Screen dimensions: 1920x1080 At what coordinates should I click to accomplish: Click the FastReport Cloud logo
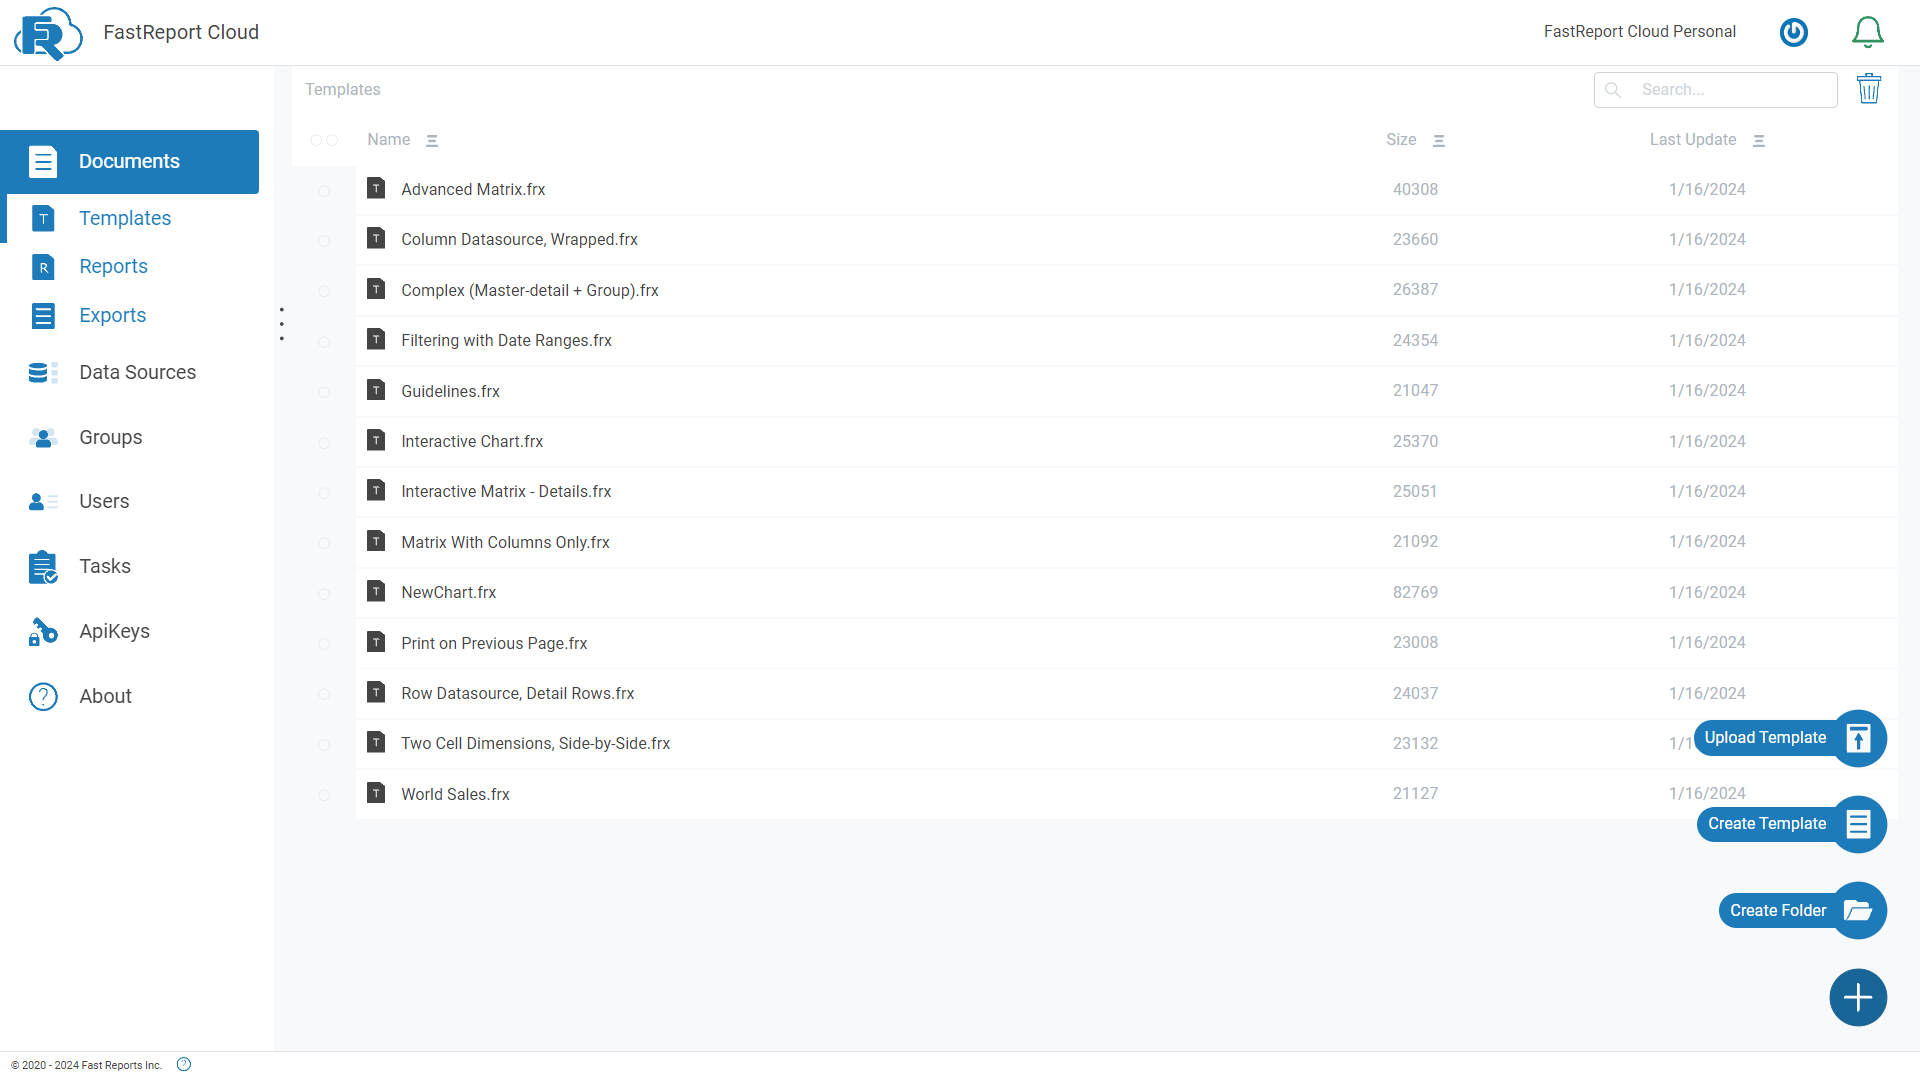click(x=47, y=33)
